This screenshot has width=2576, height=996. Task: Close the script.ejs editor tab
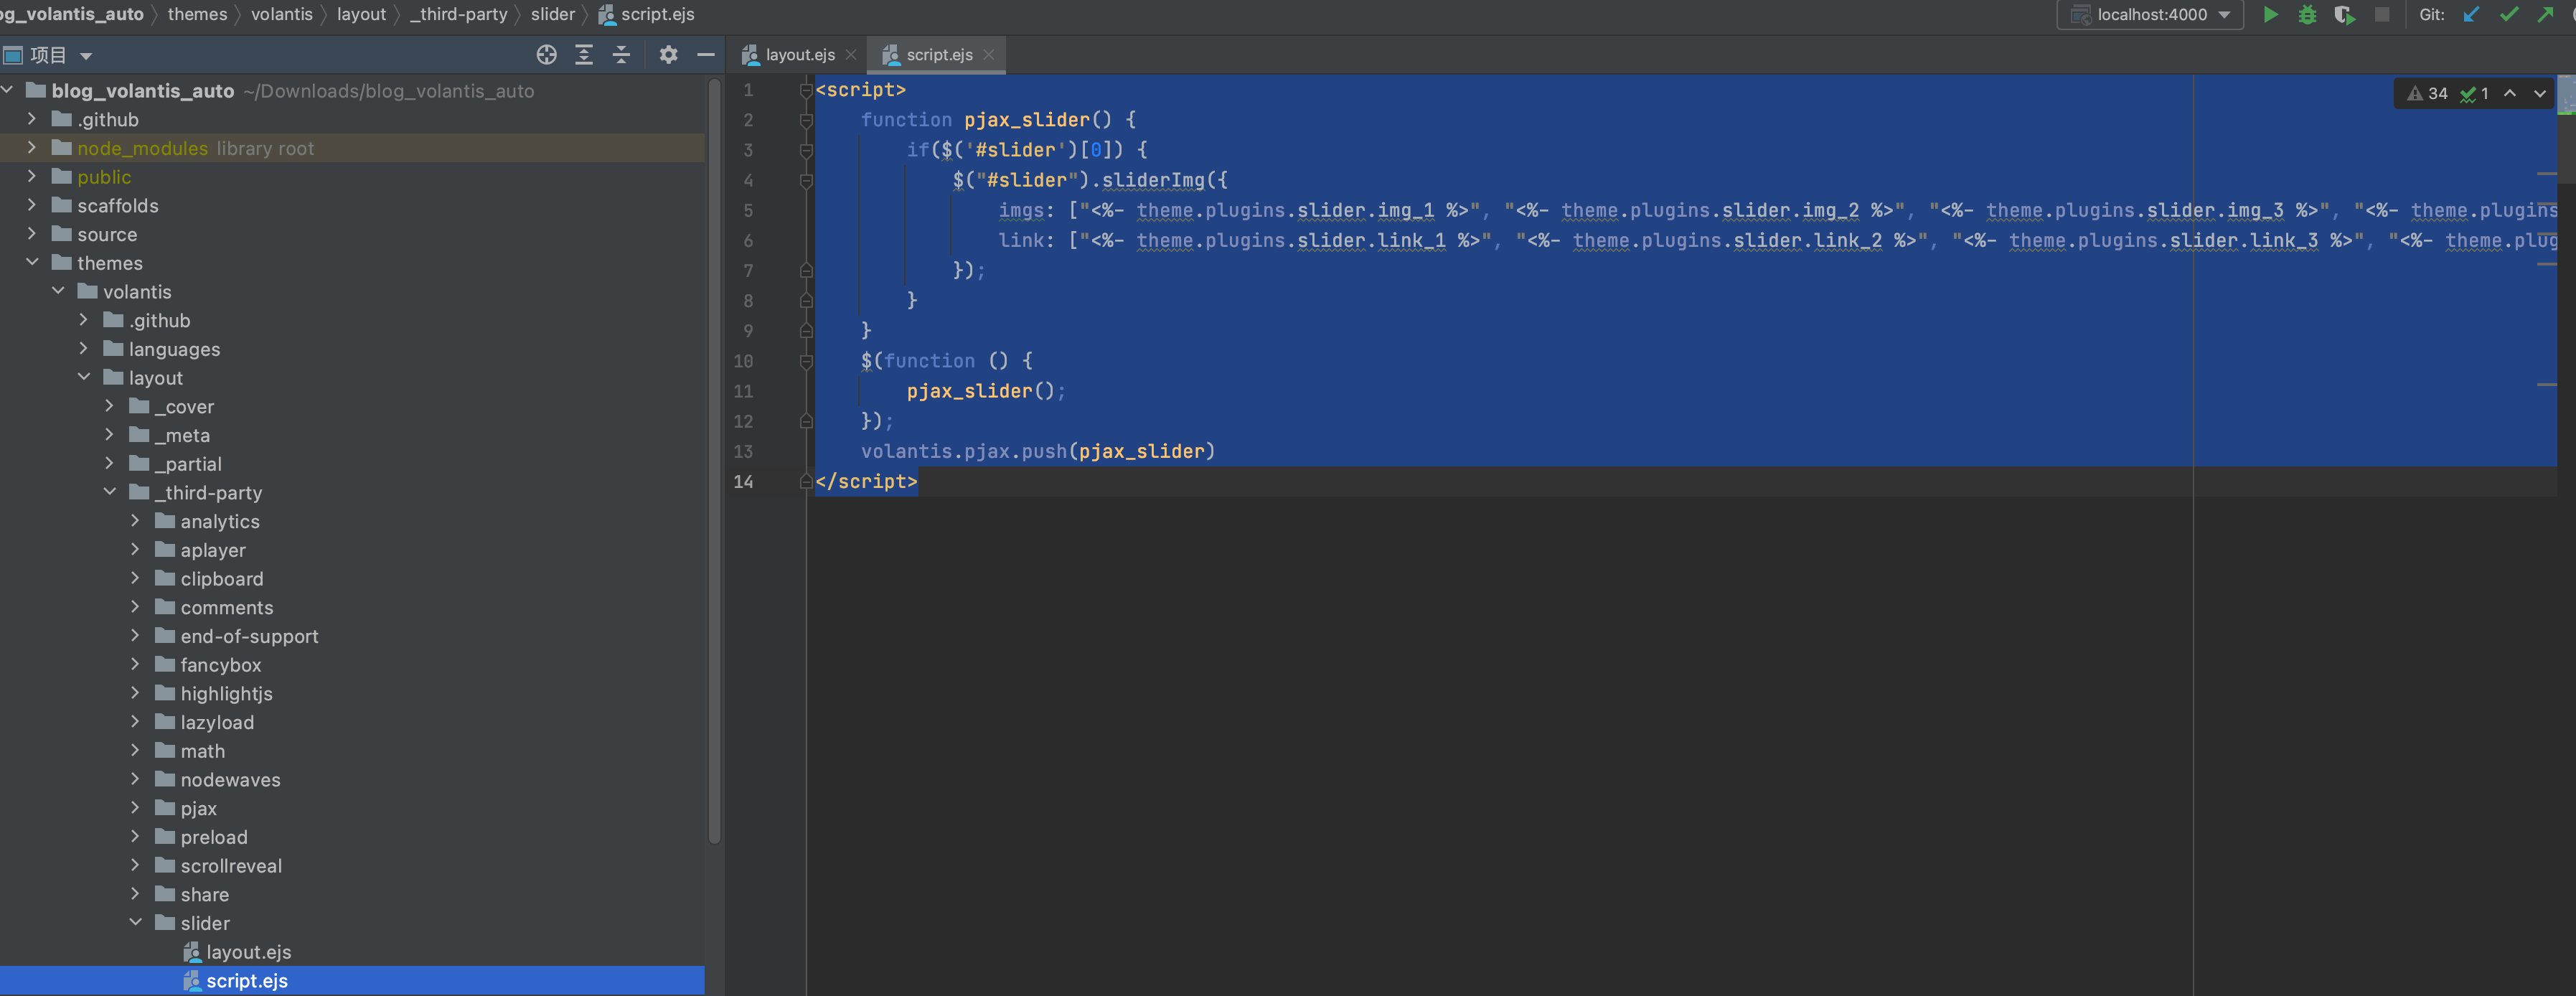coord(989,55)
